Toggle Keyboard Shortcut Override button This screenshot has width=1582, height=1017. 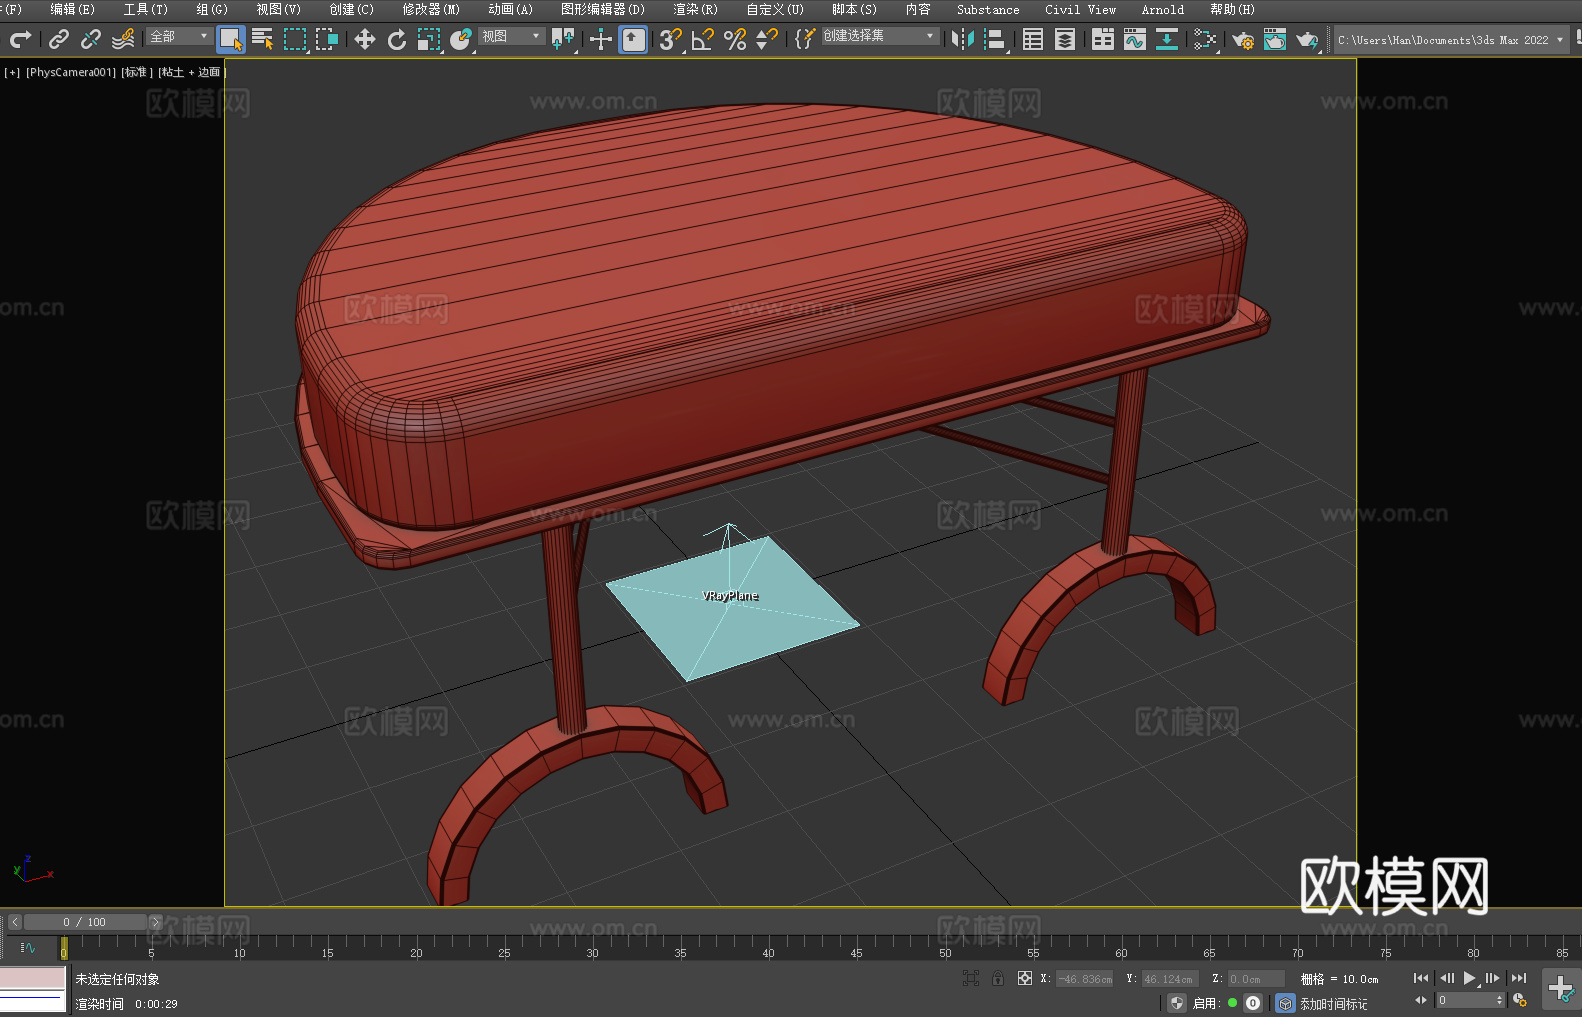(634, 39)
